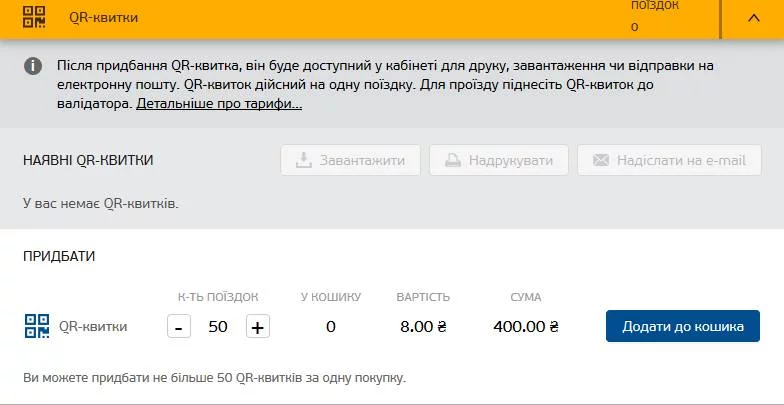The image size is (784, 405).
Task: Click the Надіслати на e-mail envelope button
Action: [669, 160]
